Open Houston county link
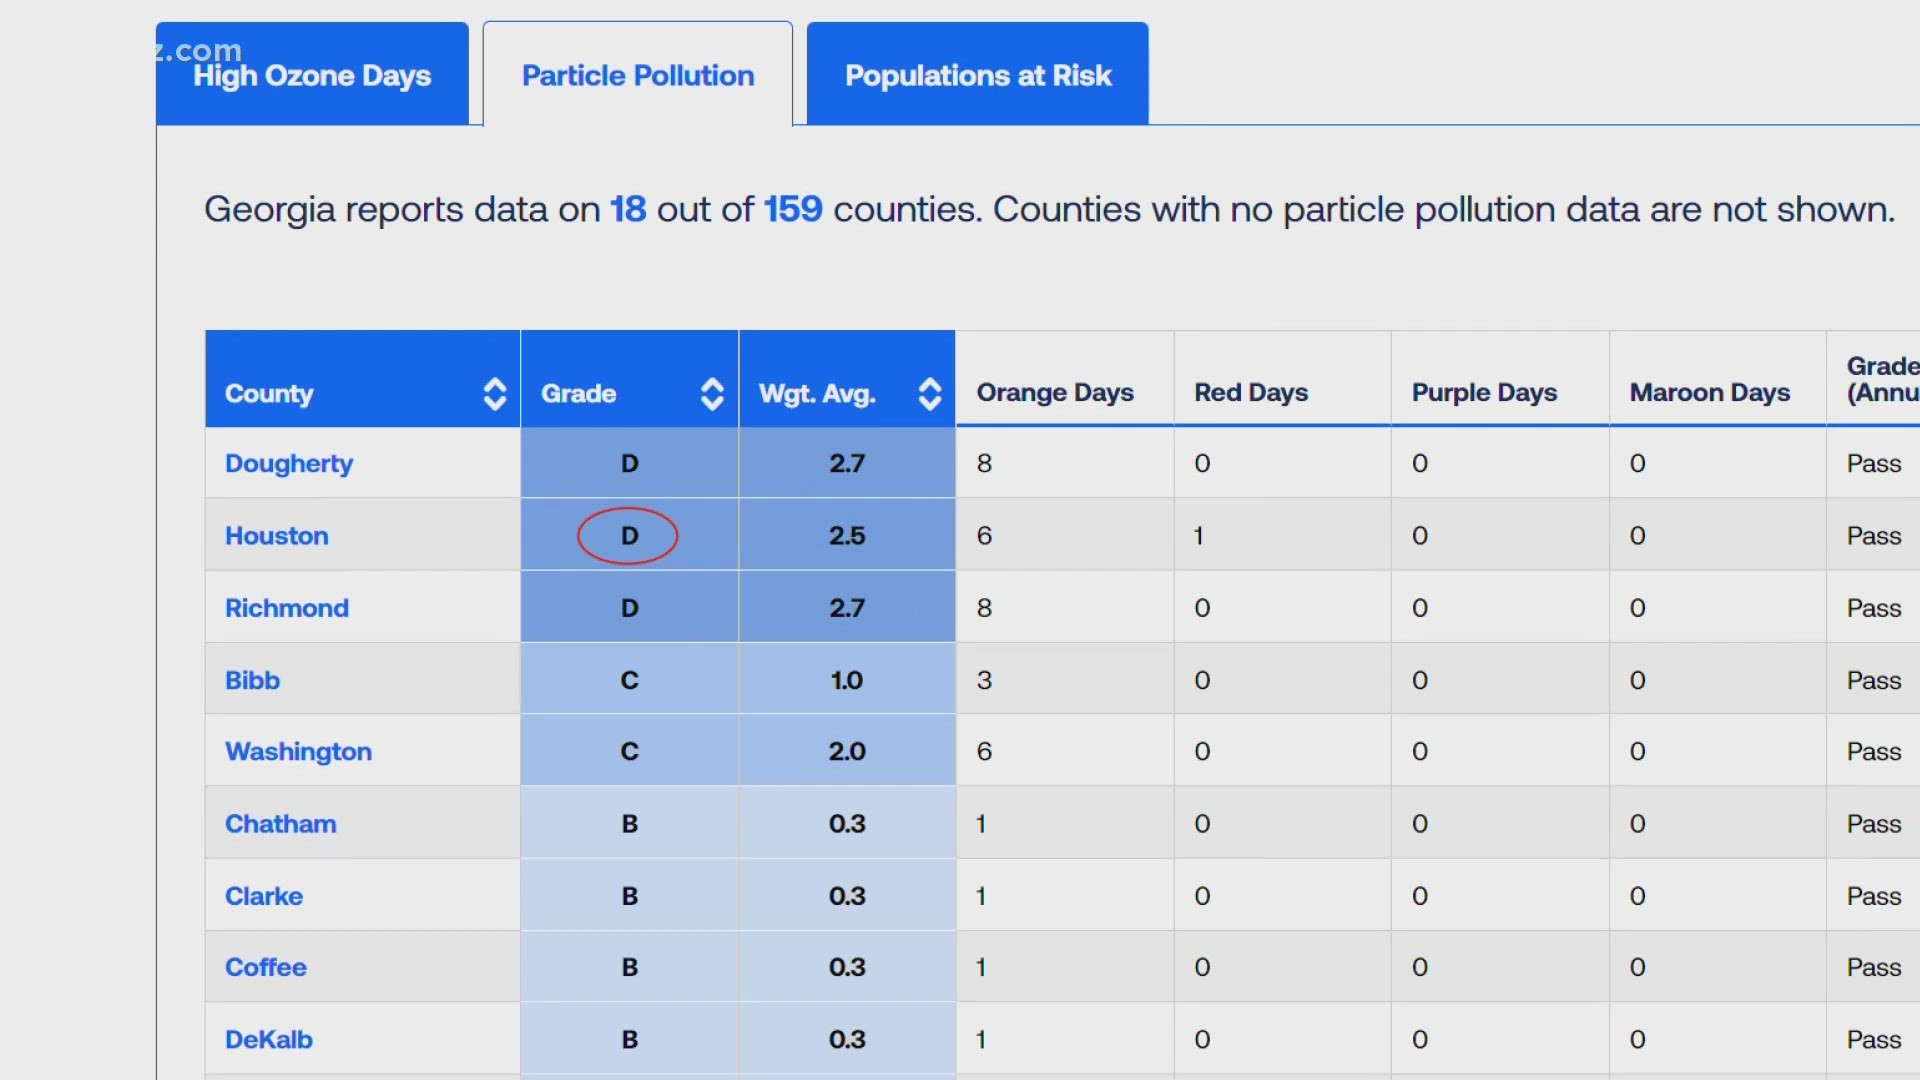The width and height of the screenshot is (1920, 1080). [x=277, y=536]
